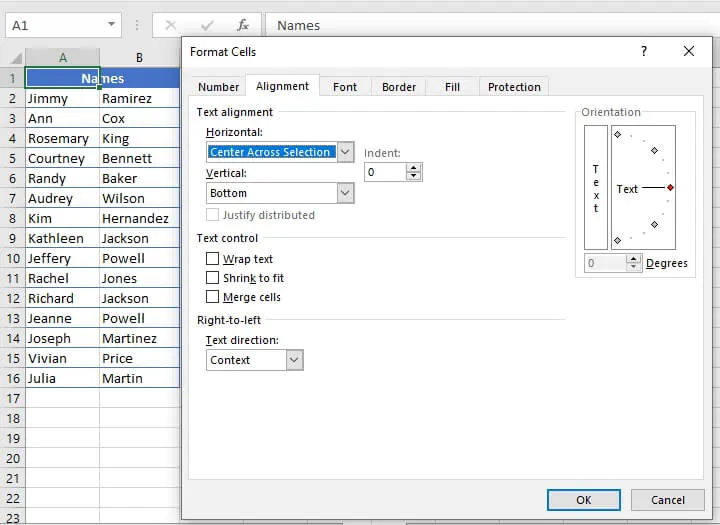Viewport: 720px width, 525px height.
Task: Close the Format Cells dialog
Action: 689,51
